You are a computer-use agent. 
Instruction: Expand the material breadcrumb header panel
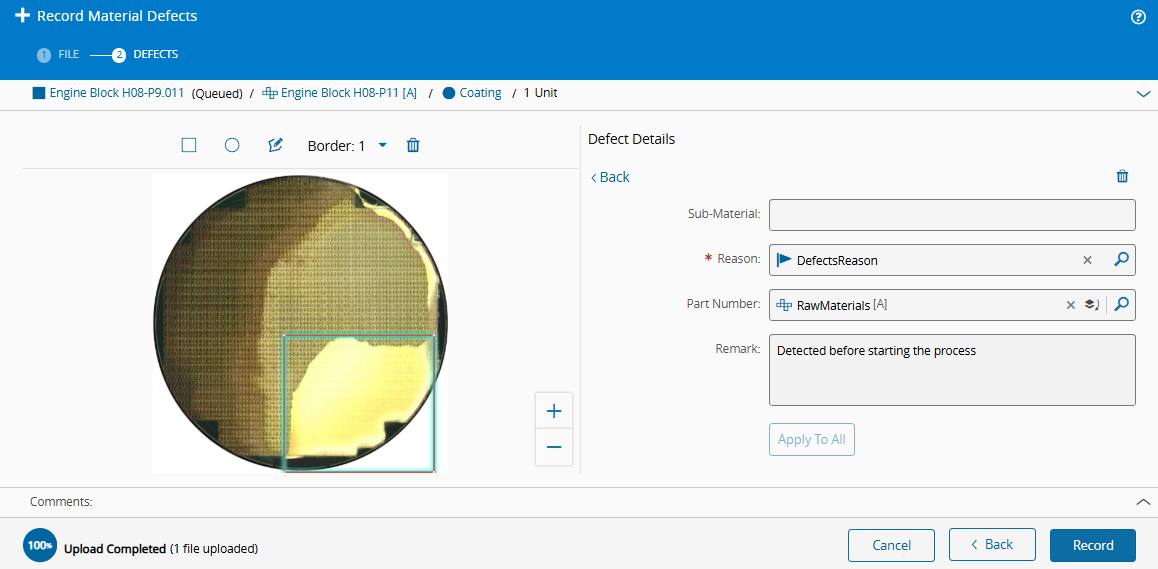click(1143, 94)
